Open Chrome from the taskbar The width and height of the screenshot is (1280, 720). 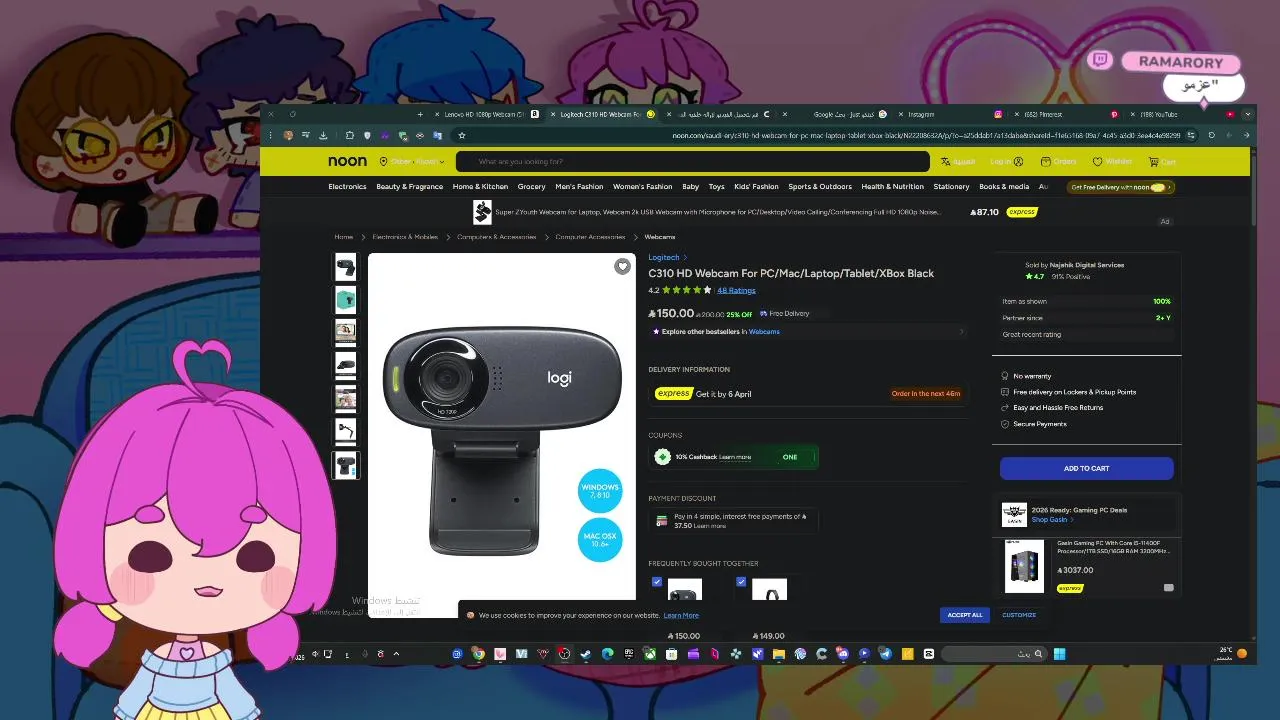[478, 654]
